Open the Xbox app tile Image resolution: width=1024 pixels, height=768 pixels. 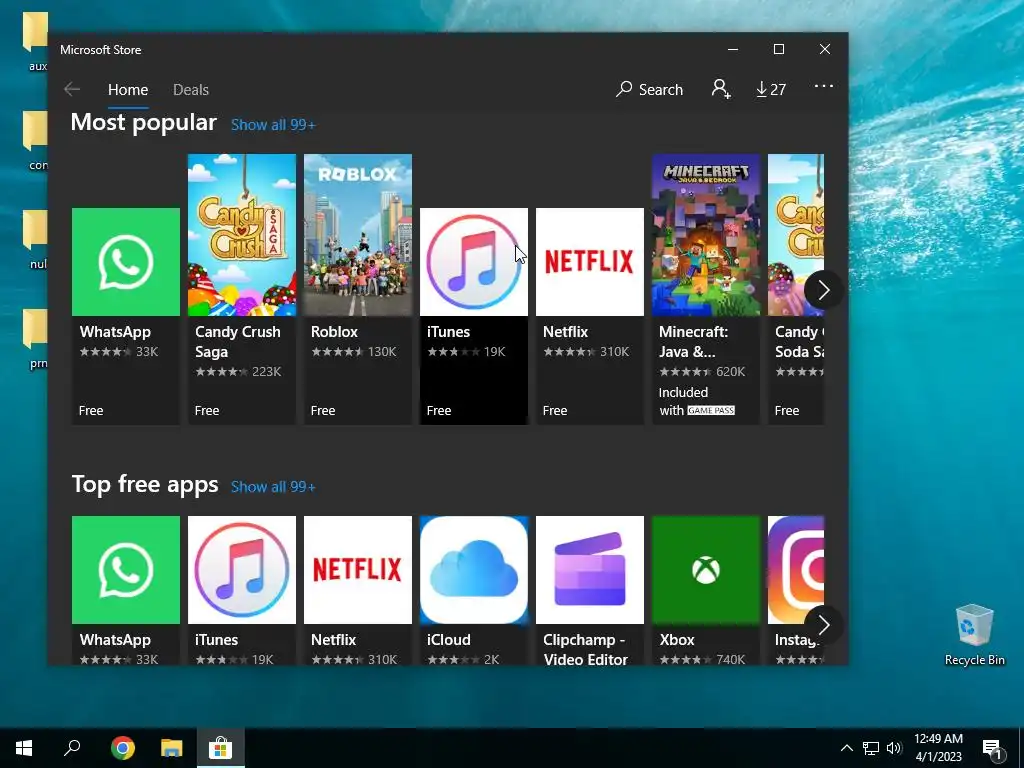click(x=706, y=590)
